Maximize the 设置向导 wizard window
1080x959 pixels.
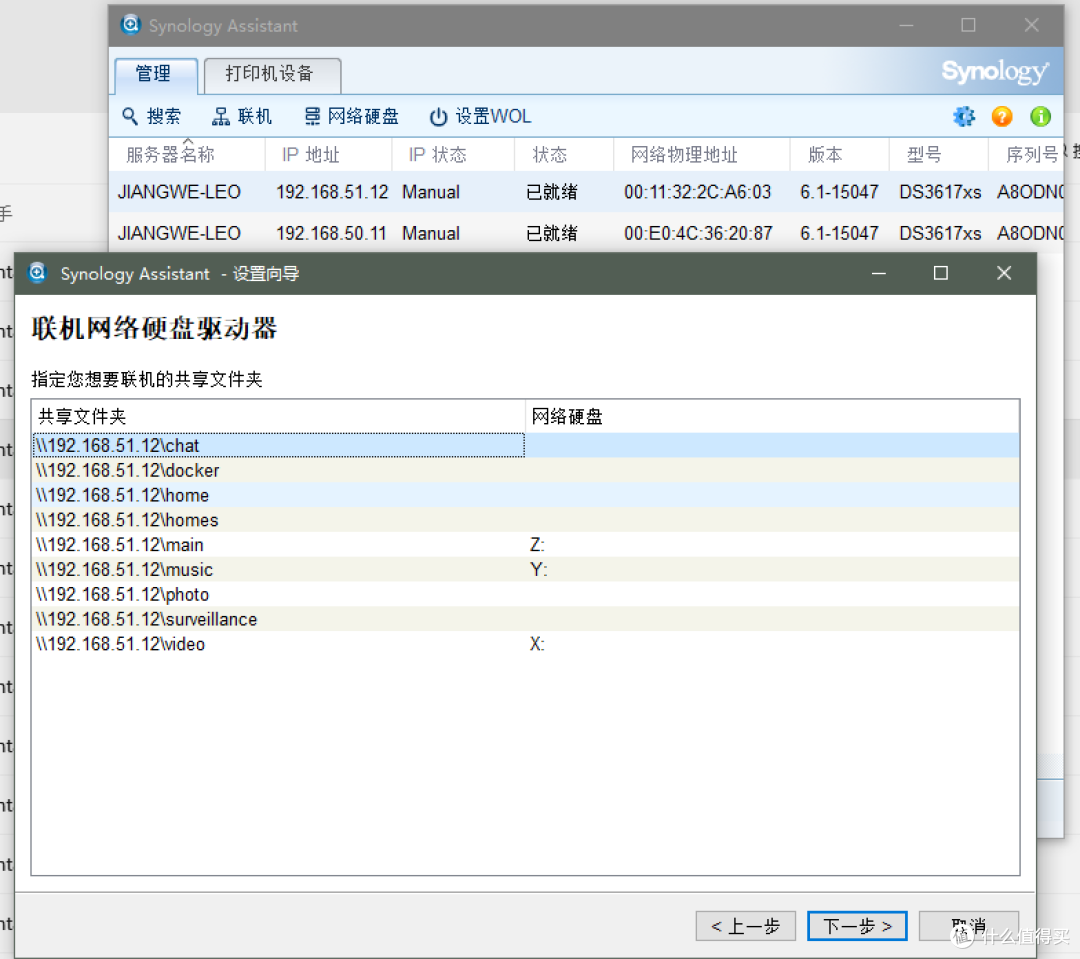941,274
